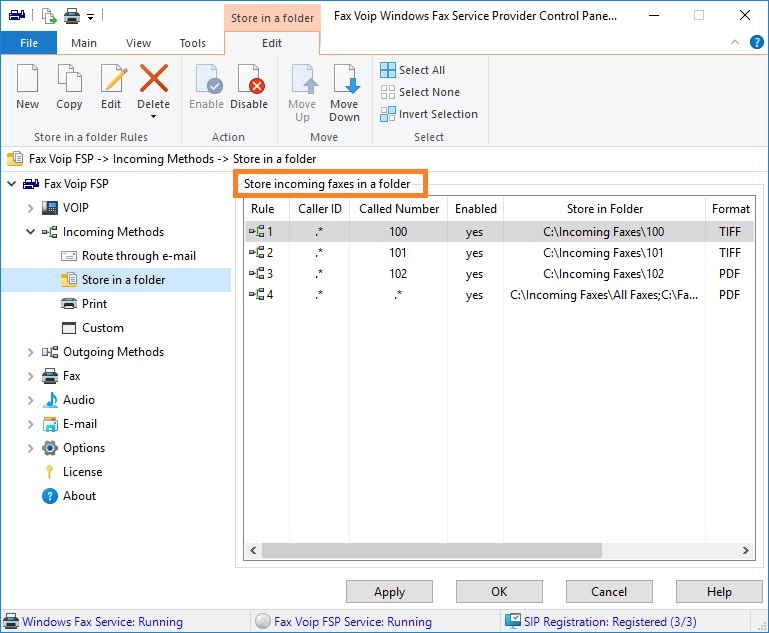Click the Enable action icon
769x633 pixels.
(208, 78)
